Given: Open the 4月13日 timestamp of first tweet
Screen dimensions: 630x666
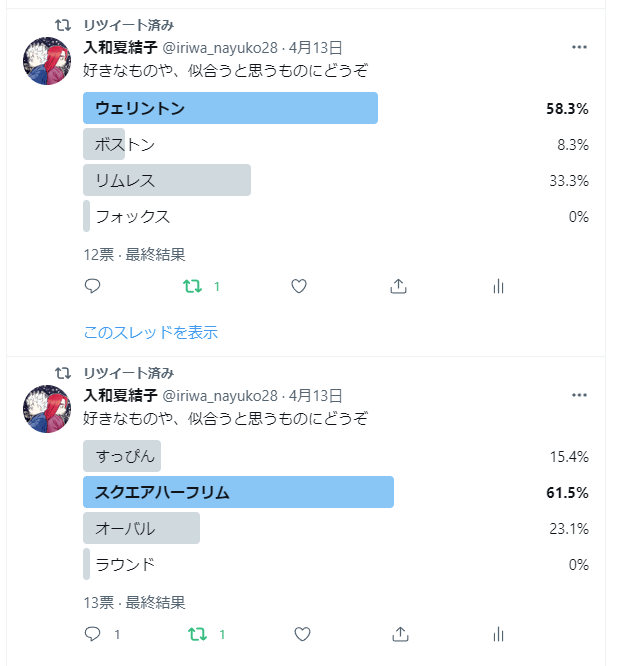Looking at the screenshot, I should pos(315,48).
